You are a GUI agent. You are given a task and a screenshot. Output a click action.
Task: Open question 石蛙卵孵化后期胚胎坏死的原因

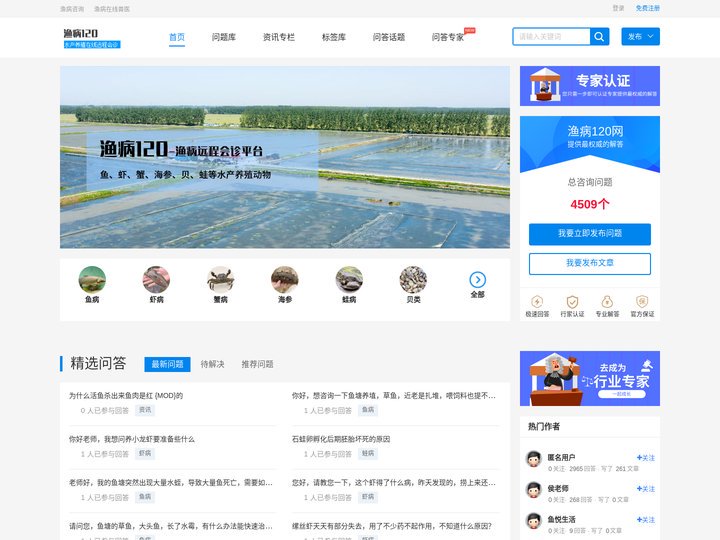(341, 439)
